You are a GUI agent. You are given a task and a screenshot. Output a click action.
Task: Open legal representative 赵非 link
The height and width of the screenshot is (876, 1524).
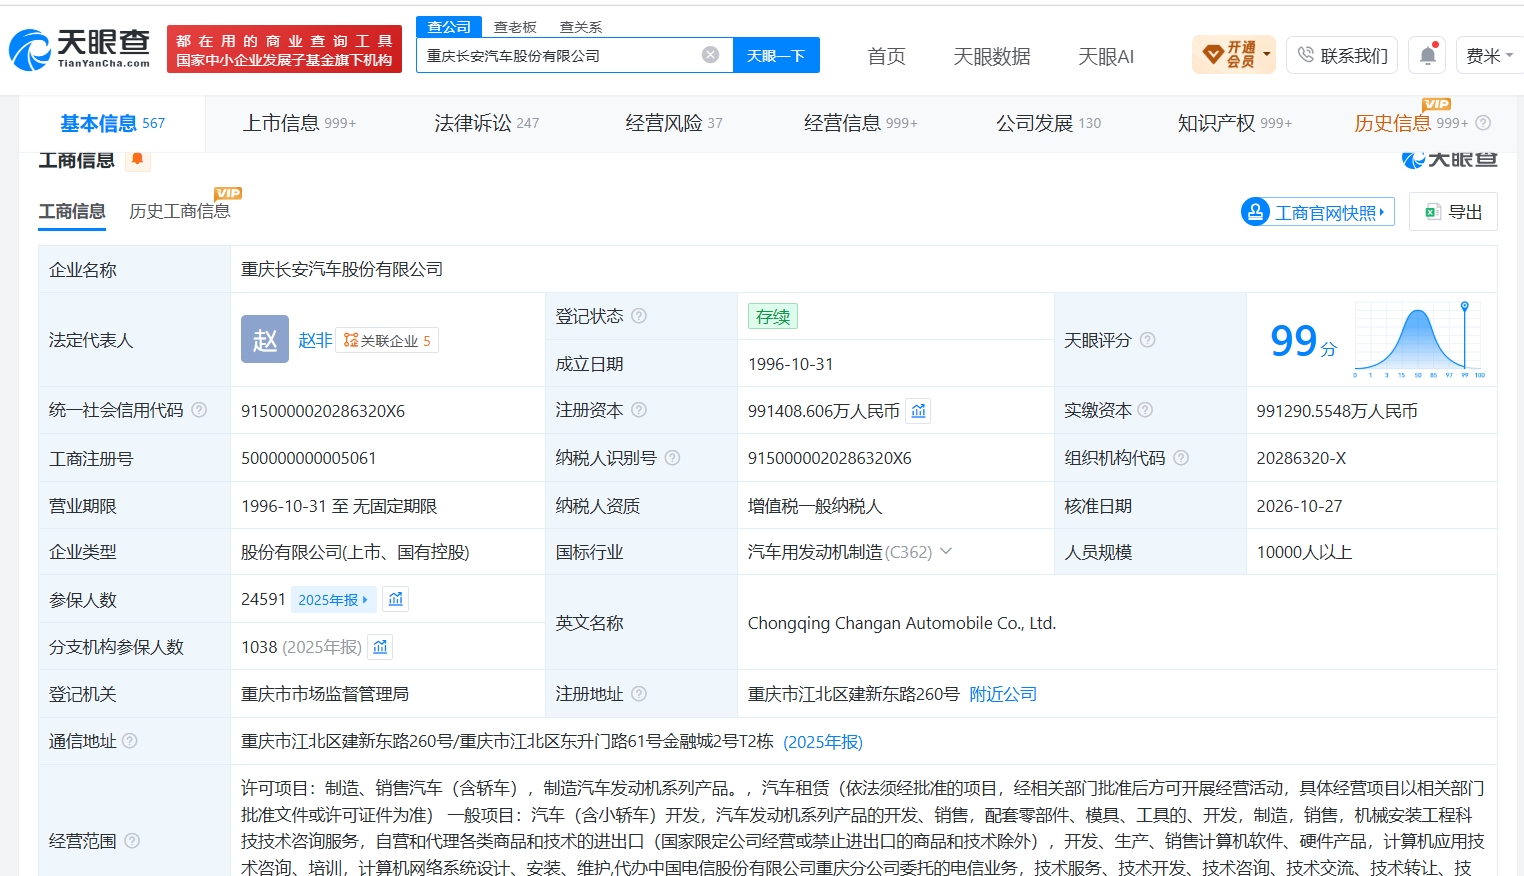point(315,340)
